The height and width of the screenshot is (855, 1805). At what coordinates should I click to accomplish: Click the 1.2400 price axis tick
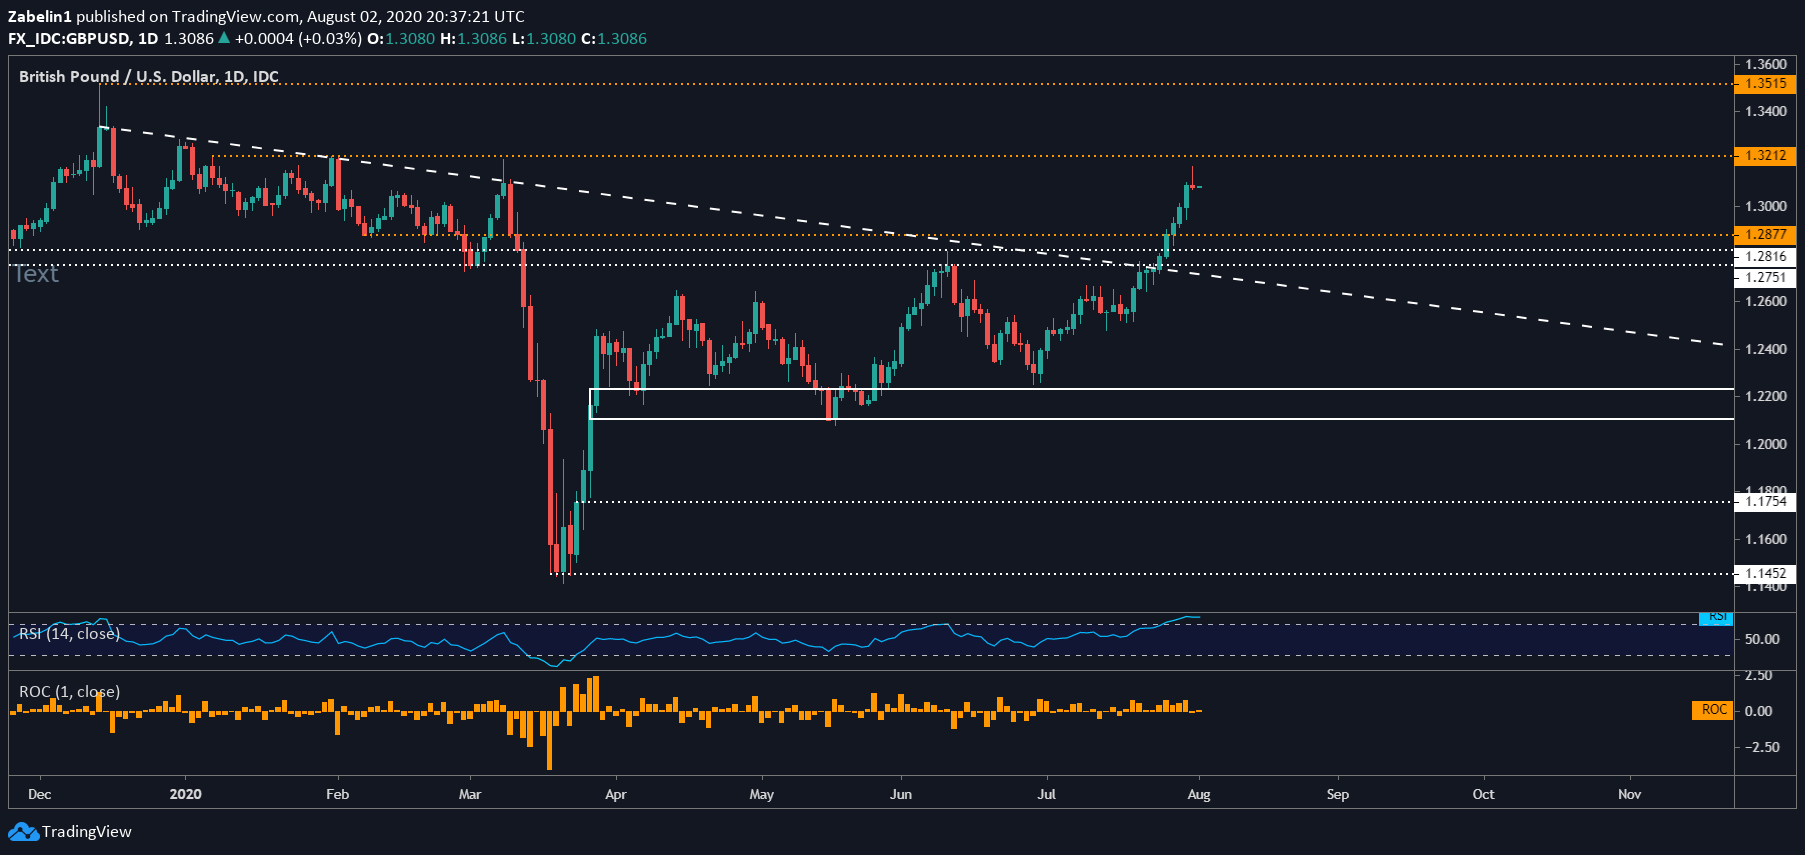click(x=1766, y=349)
